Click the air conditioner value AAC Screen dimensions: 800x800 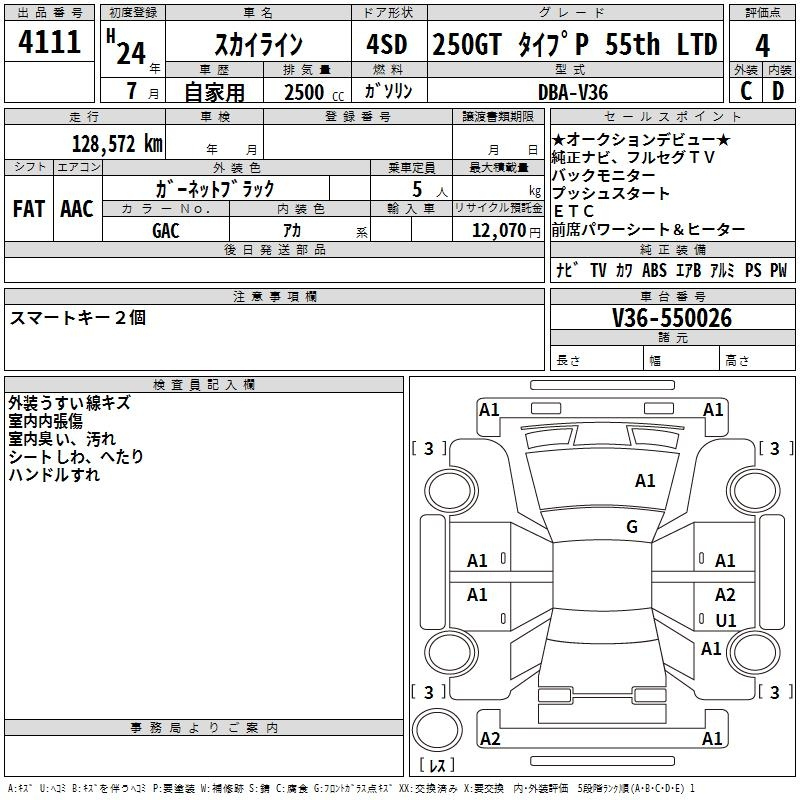[x=77, y=209]
